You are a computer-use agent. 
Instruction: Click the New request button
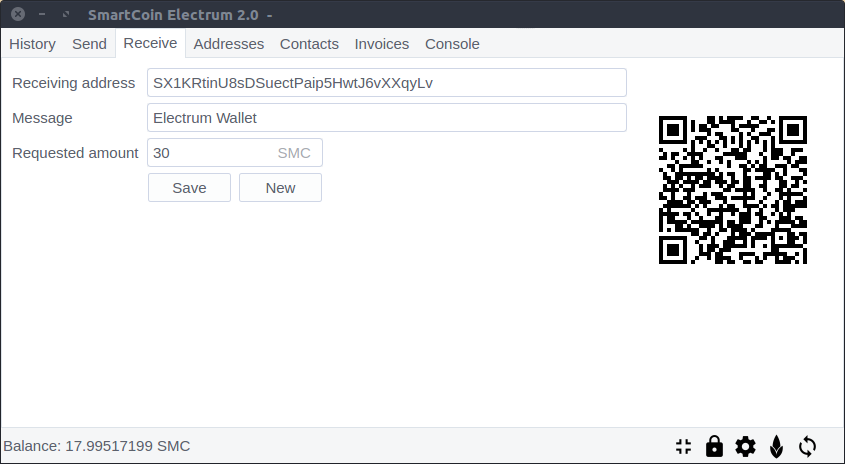(280, 188)
